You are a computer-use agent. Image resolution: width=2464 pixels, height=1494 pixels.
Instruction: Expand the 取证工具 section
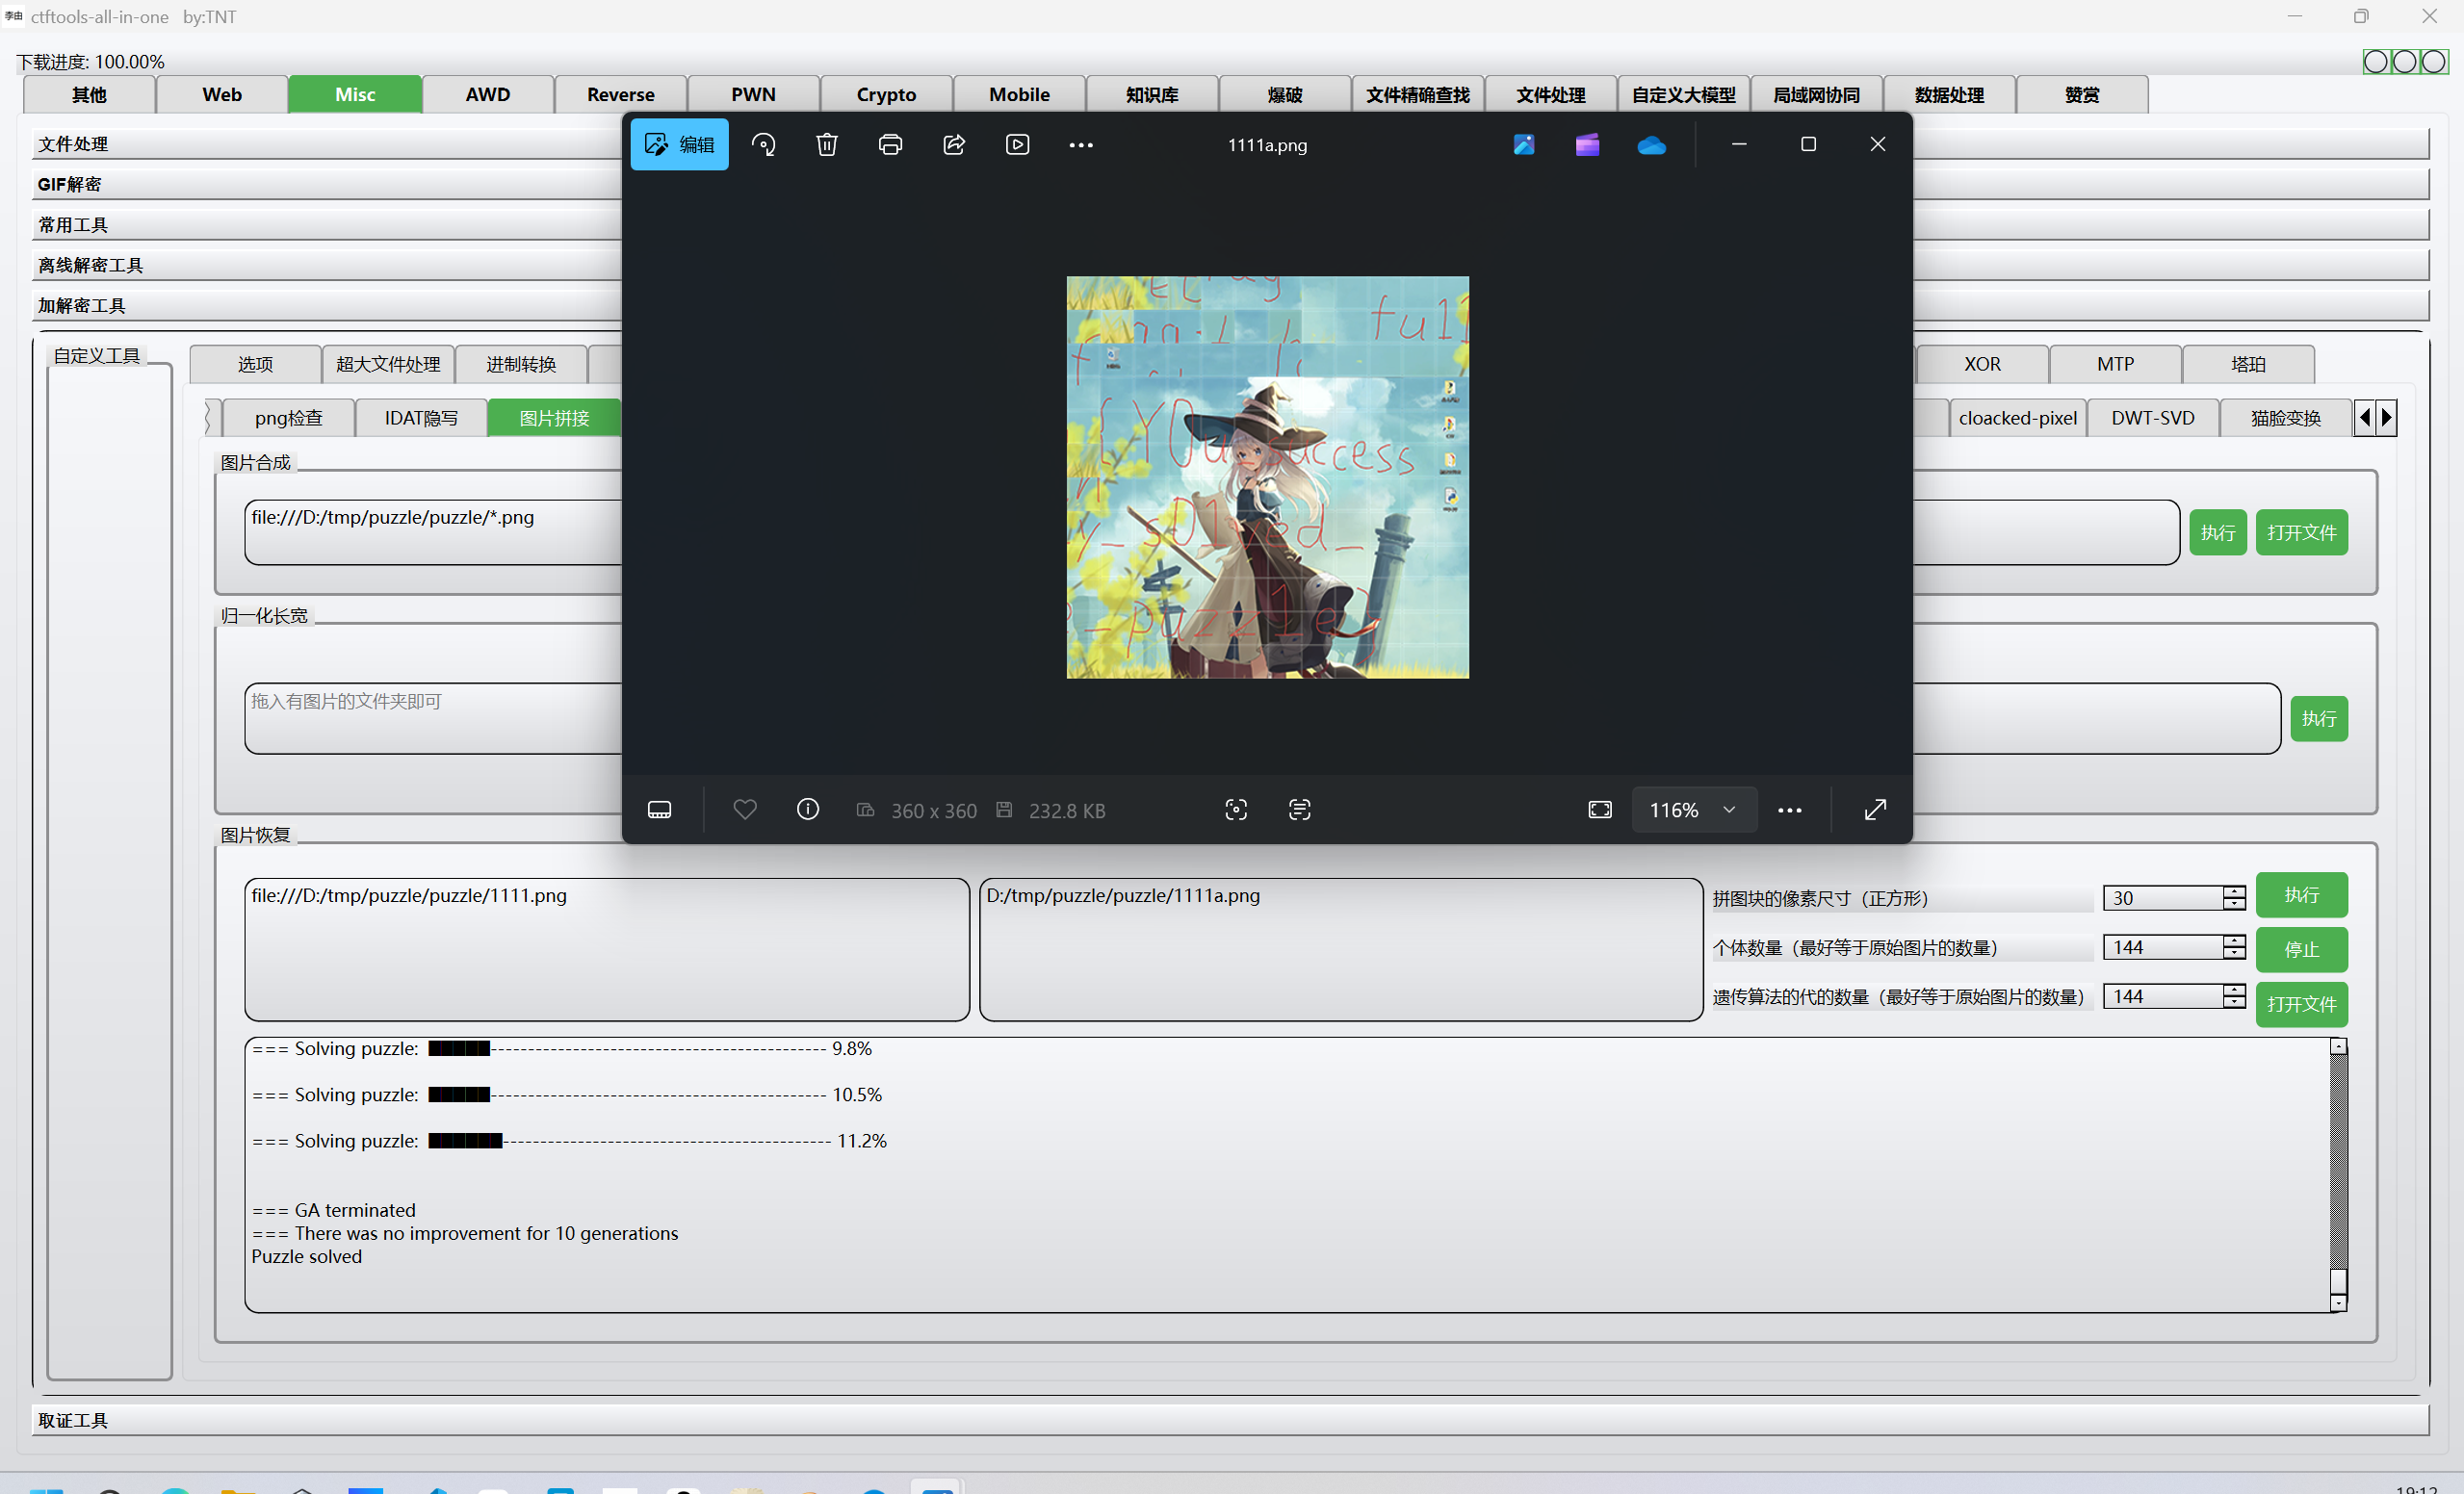click(1230, 1419)
